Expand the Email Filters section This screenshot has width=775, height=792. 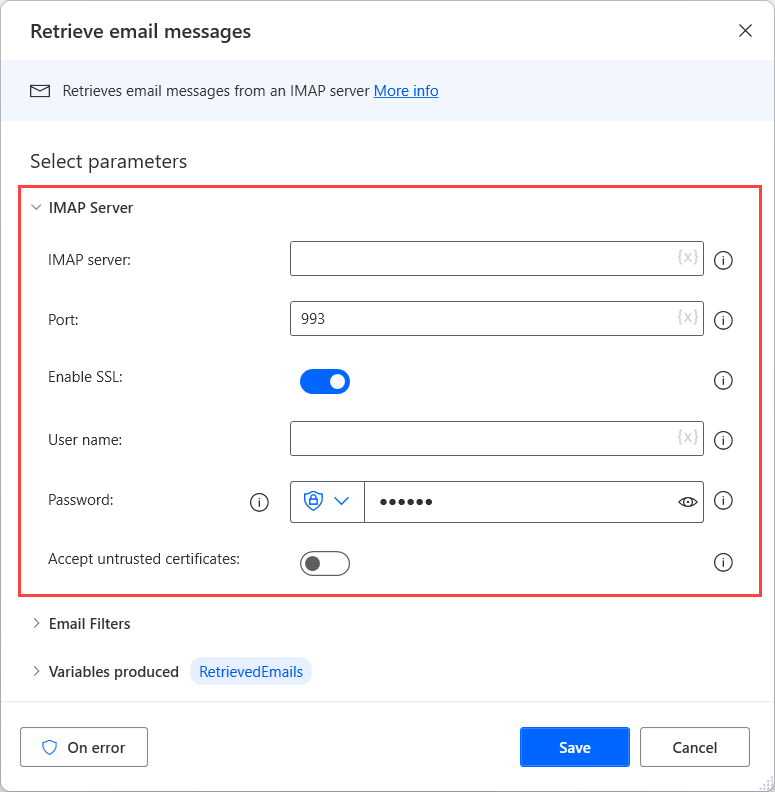pyautogui.click(x=36, y=623)
